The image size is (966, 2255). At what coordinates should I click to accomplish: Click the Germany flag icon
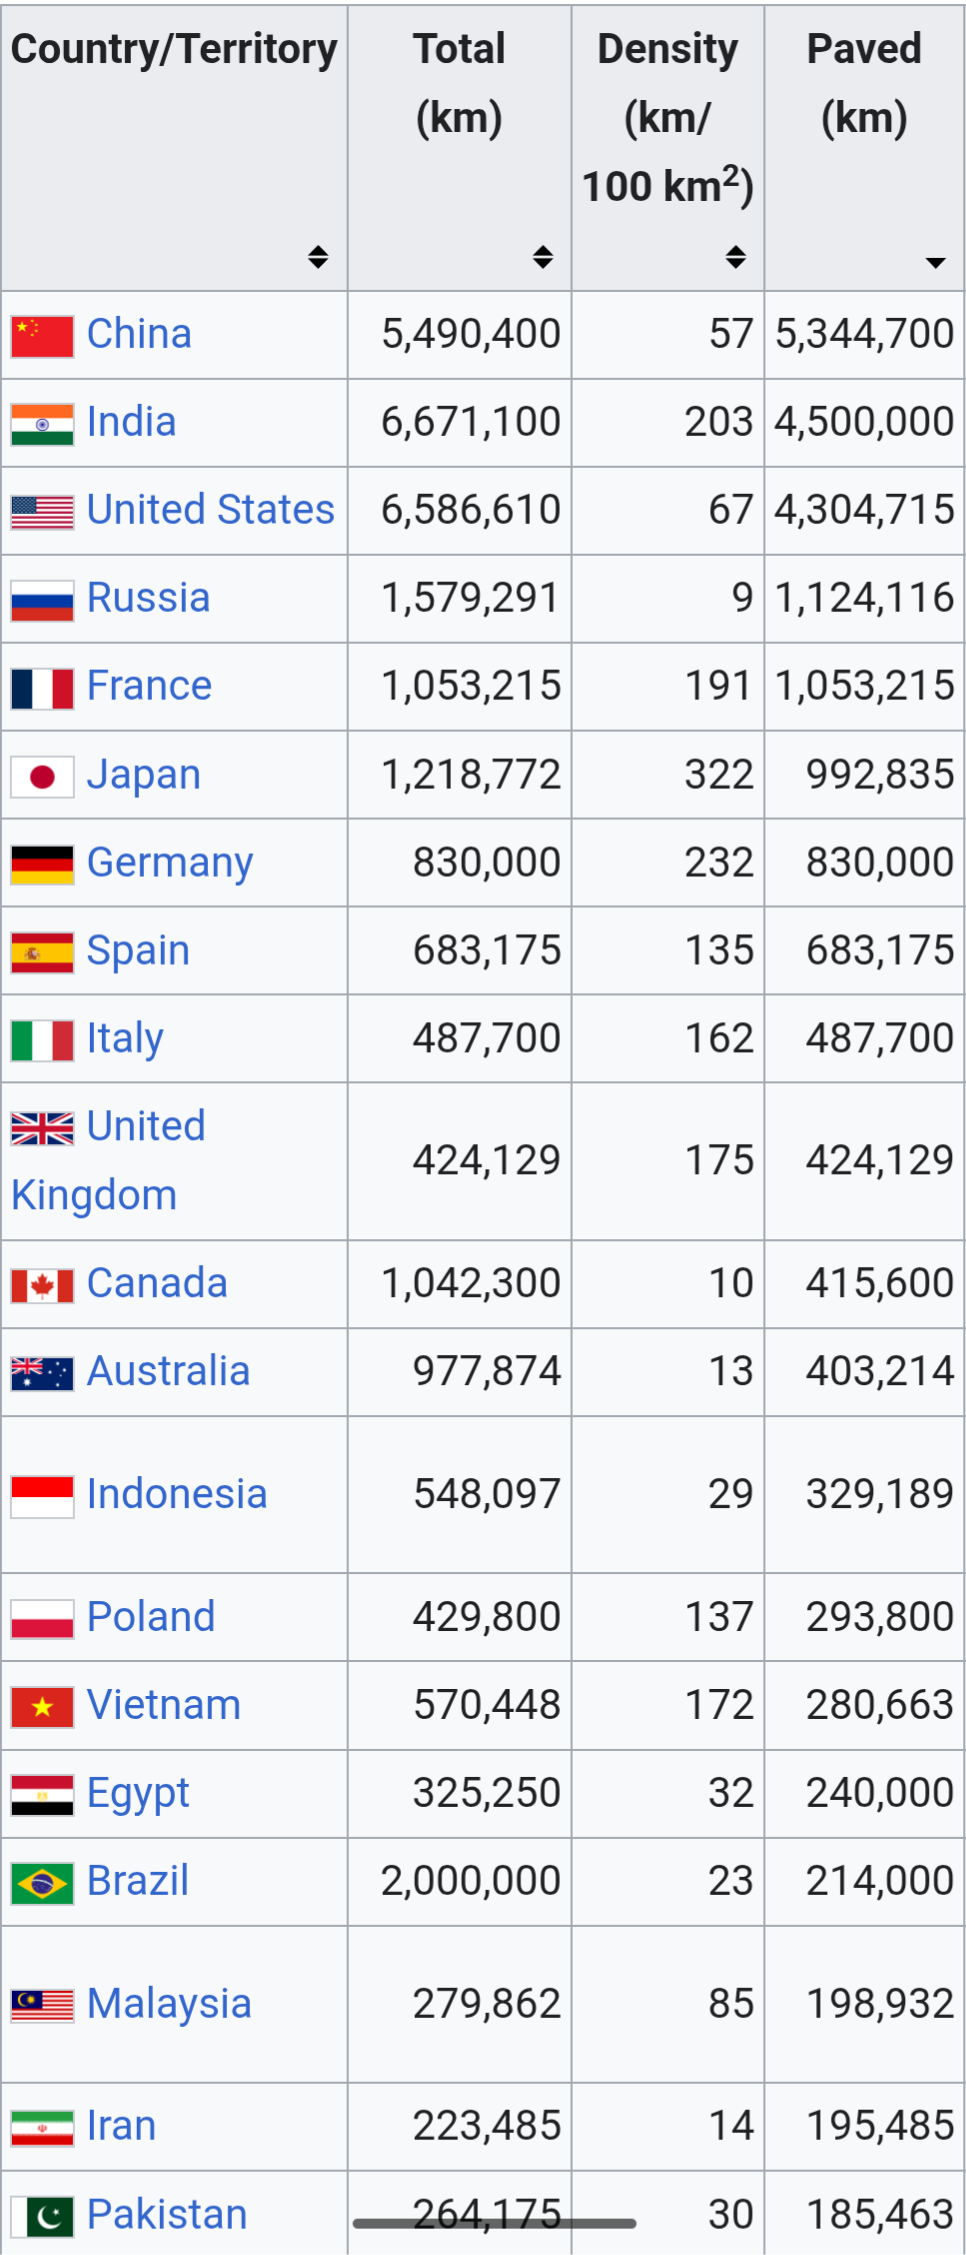click(42, 865)
